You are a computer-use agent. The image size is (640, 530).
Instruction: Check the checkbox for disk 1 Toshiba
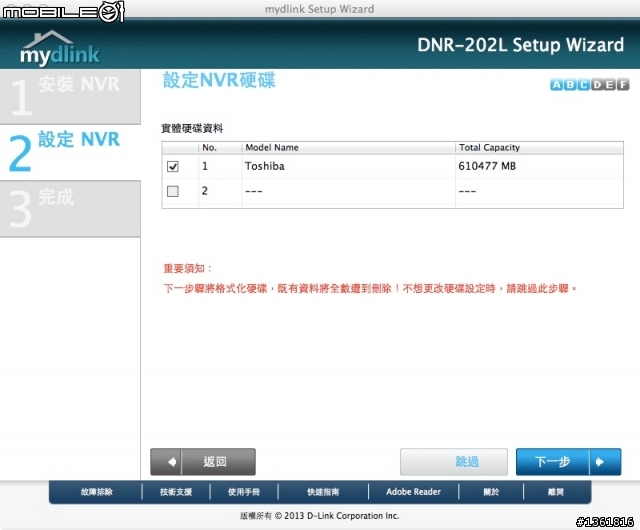point(173,167)
